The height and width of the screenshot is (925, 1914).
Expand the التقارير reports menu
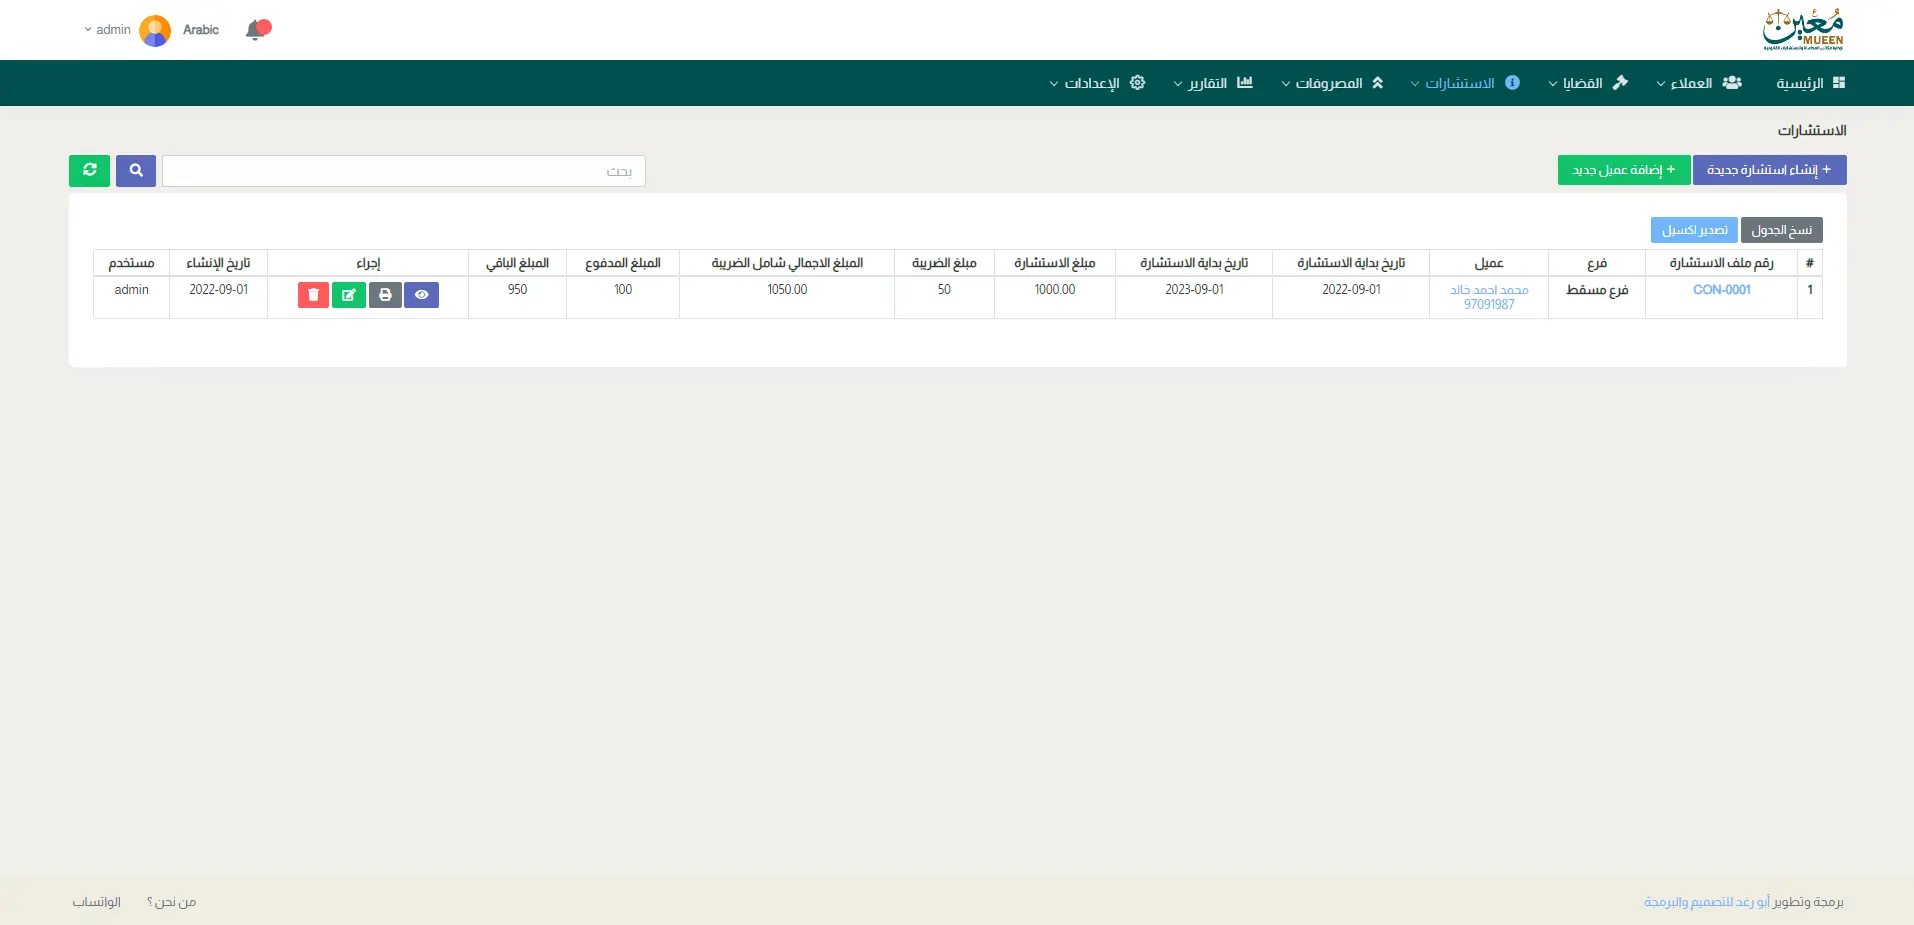click(x=1212, y=83)
